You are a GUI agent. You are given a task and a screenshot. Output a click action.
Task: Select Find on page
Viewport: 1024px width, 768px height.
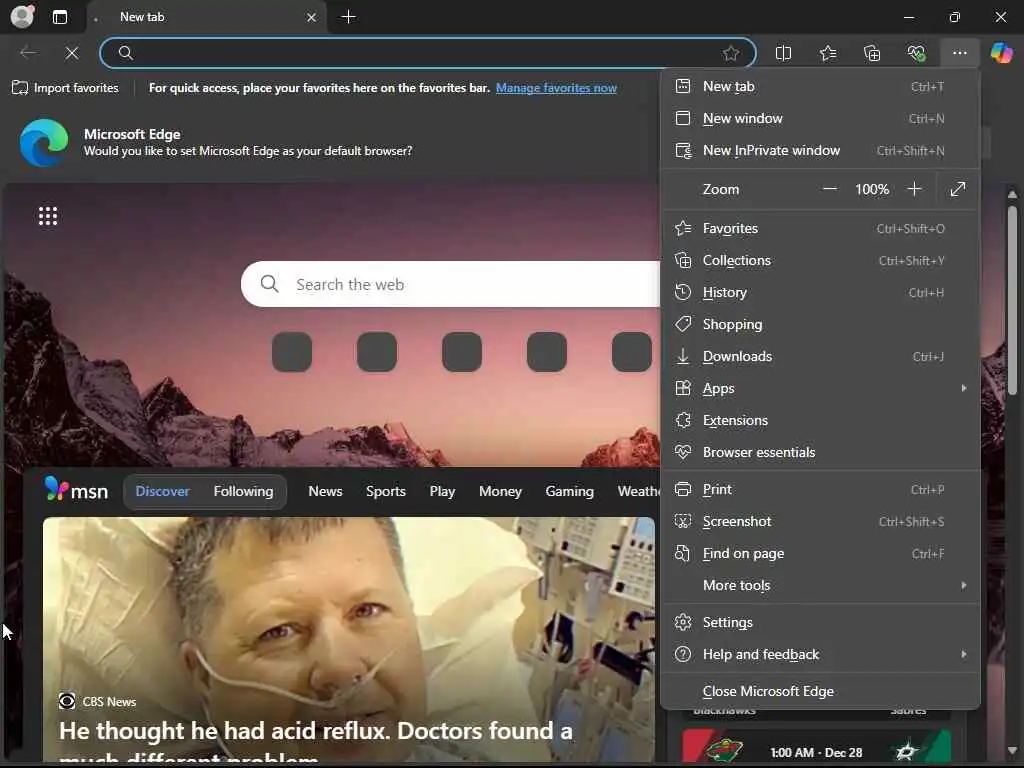click(820, 554)
